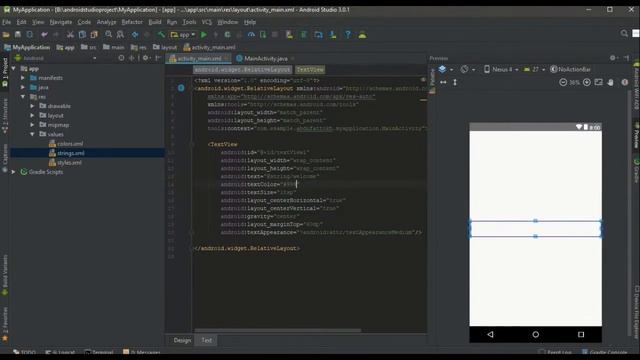This screenshot has height=360, width=640.
Task: Click the Help question mark icon
Action: coord(348,35)
